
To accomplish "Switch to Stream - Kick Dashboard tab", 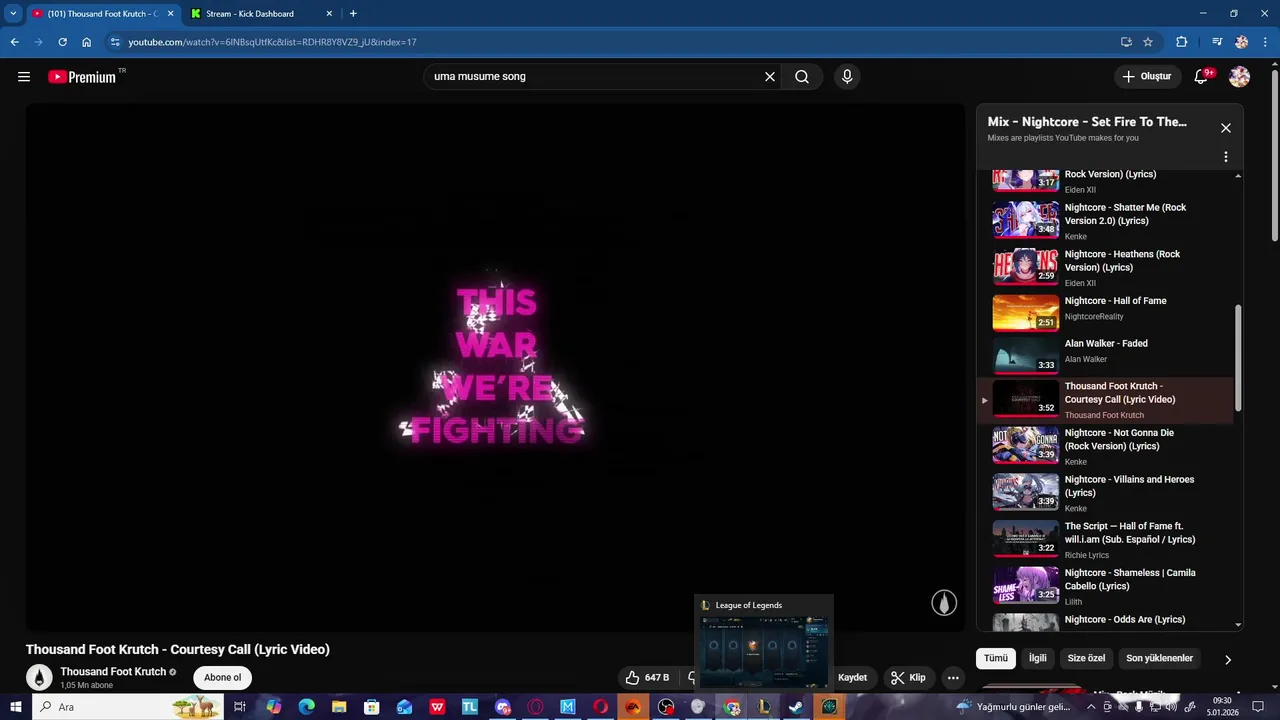I will [260, 14].
